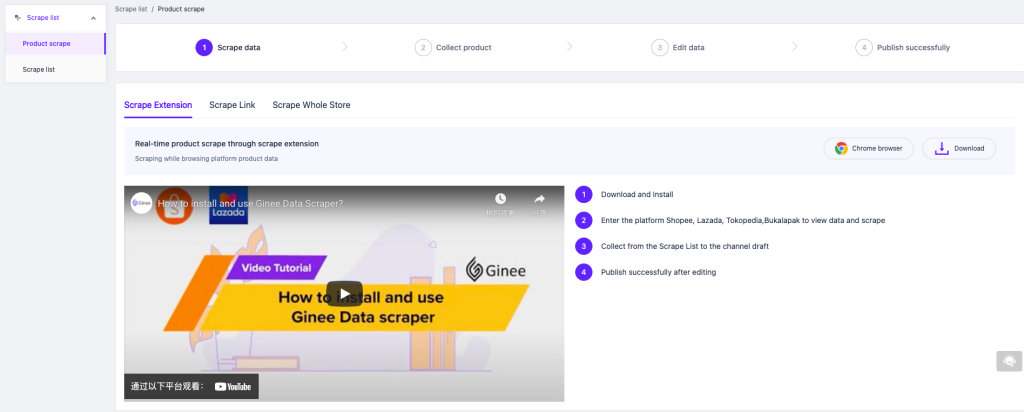
Task: Click the Share arrow icon on video
Action: pos(539,198)
